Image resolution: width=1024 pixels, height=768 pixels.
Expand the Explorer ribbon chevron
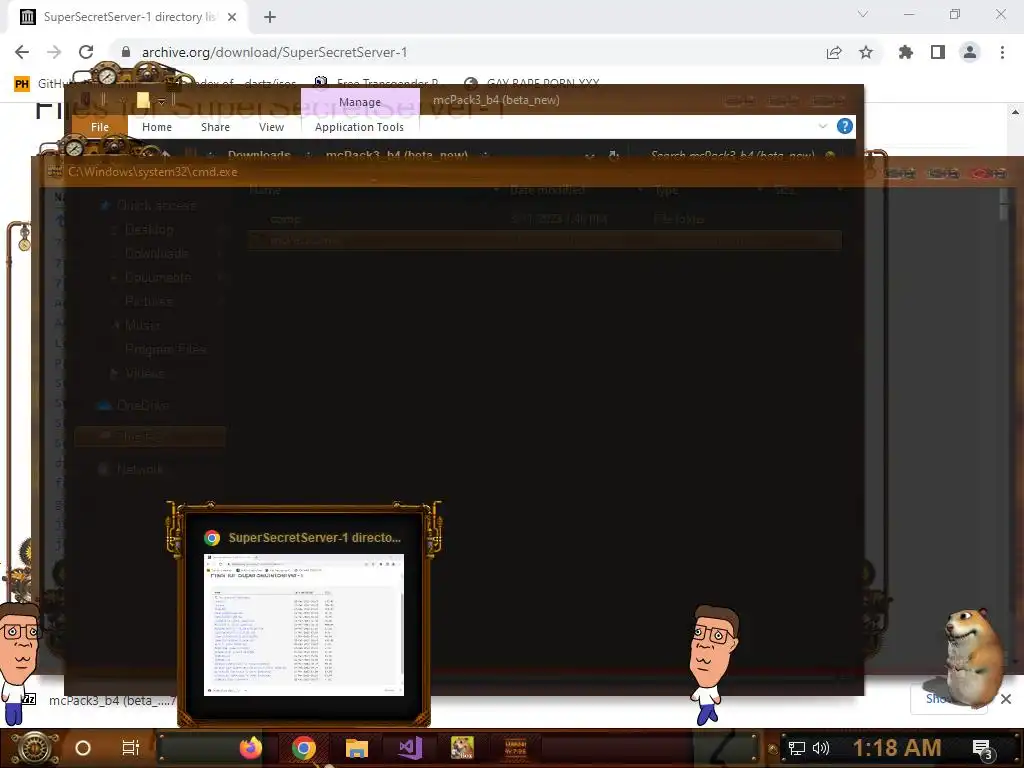(x=823, y=126)
